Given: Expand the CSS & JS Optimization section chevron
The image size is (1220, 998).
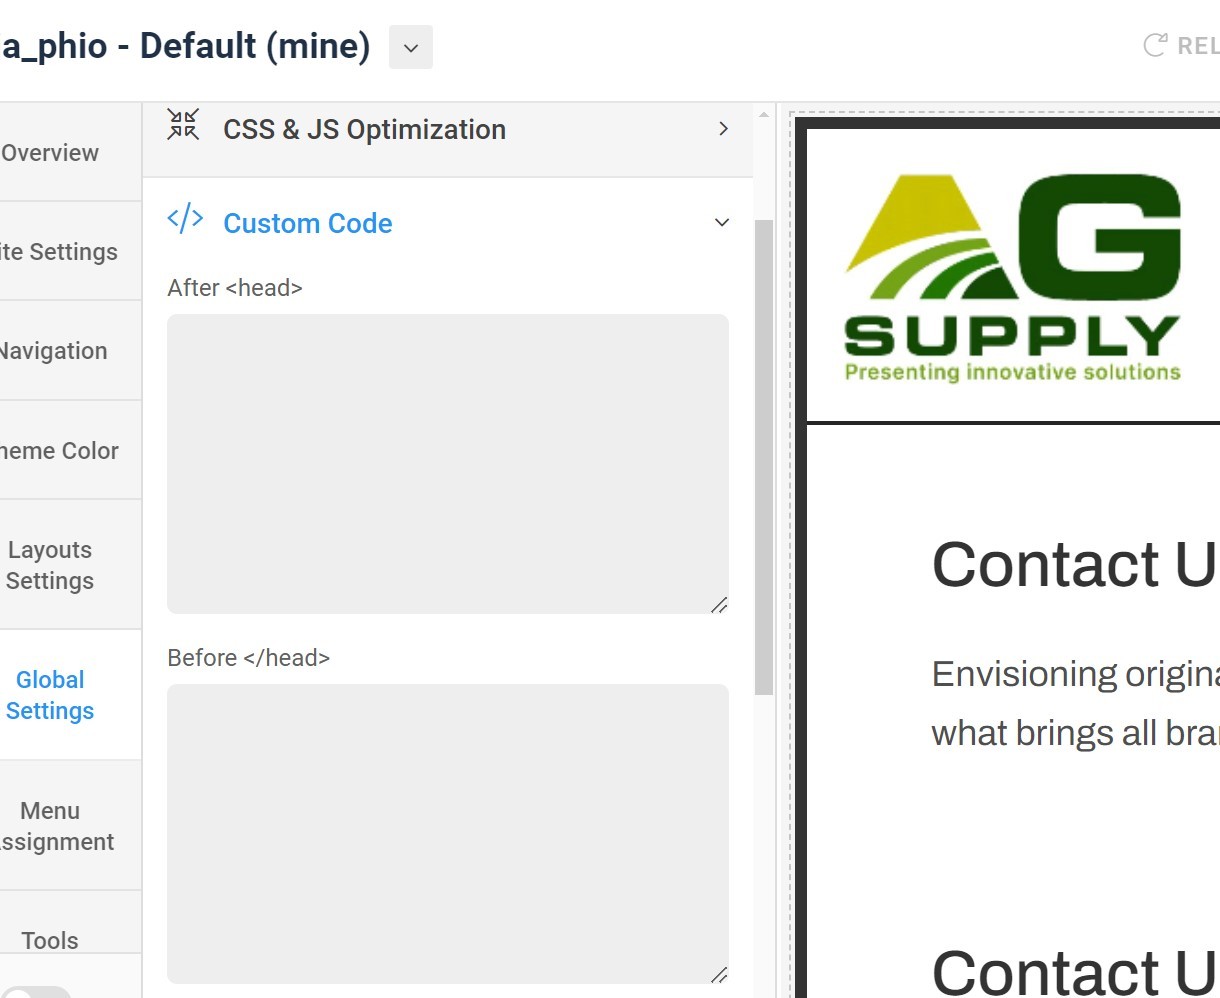Looking at the screenshot, I should point(723,129).
